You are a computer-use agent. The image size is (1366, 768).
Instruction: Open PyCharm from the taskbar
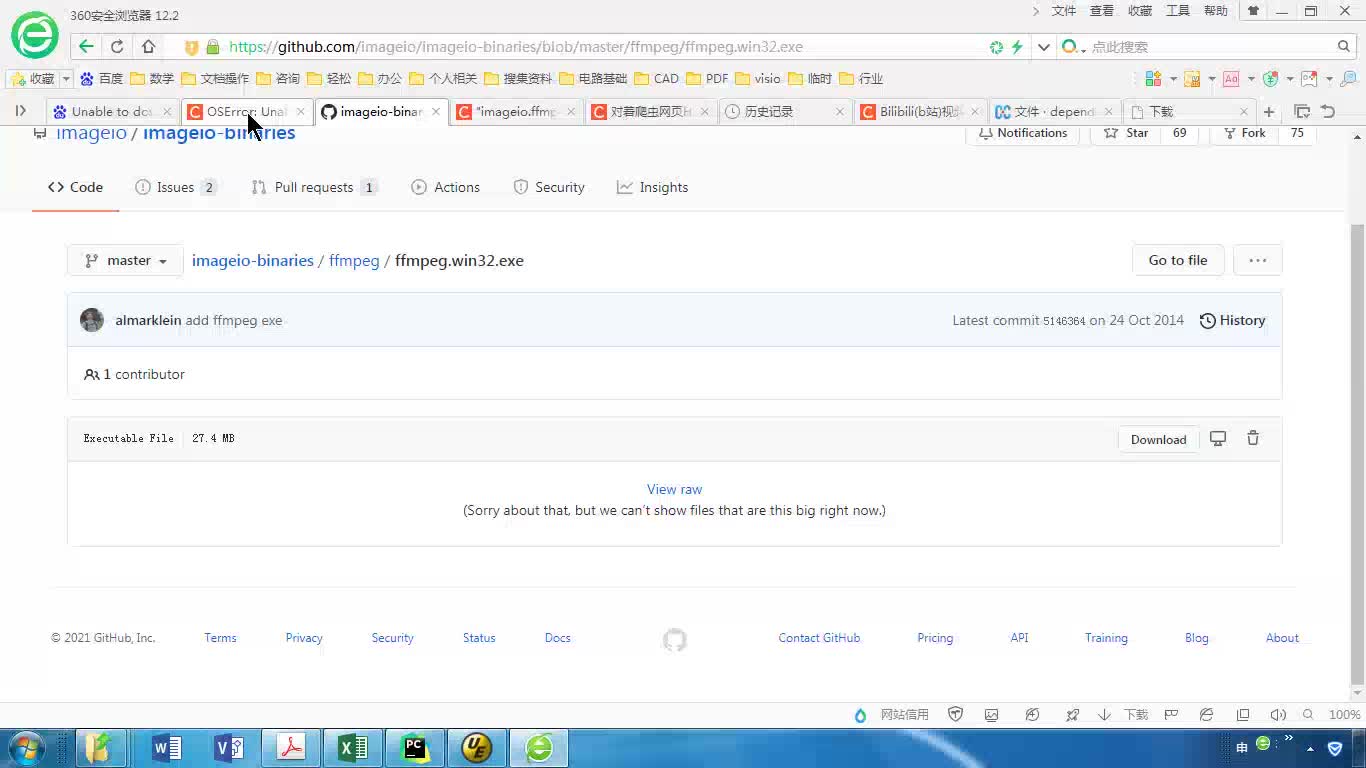tap(415, 748)
